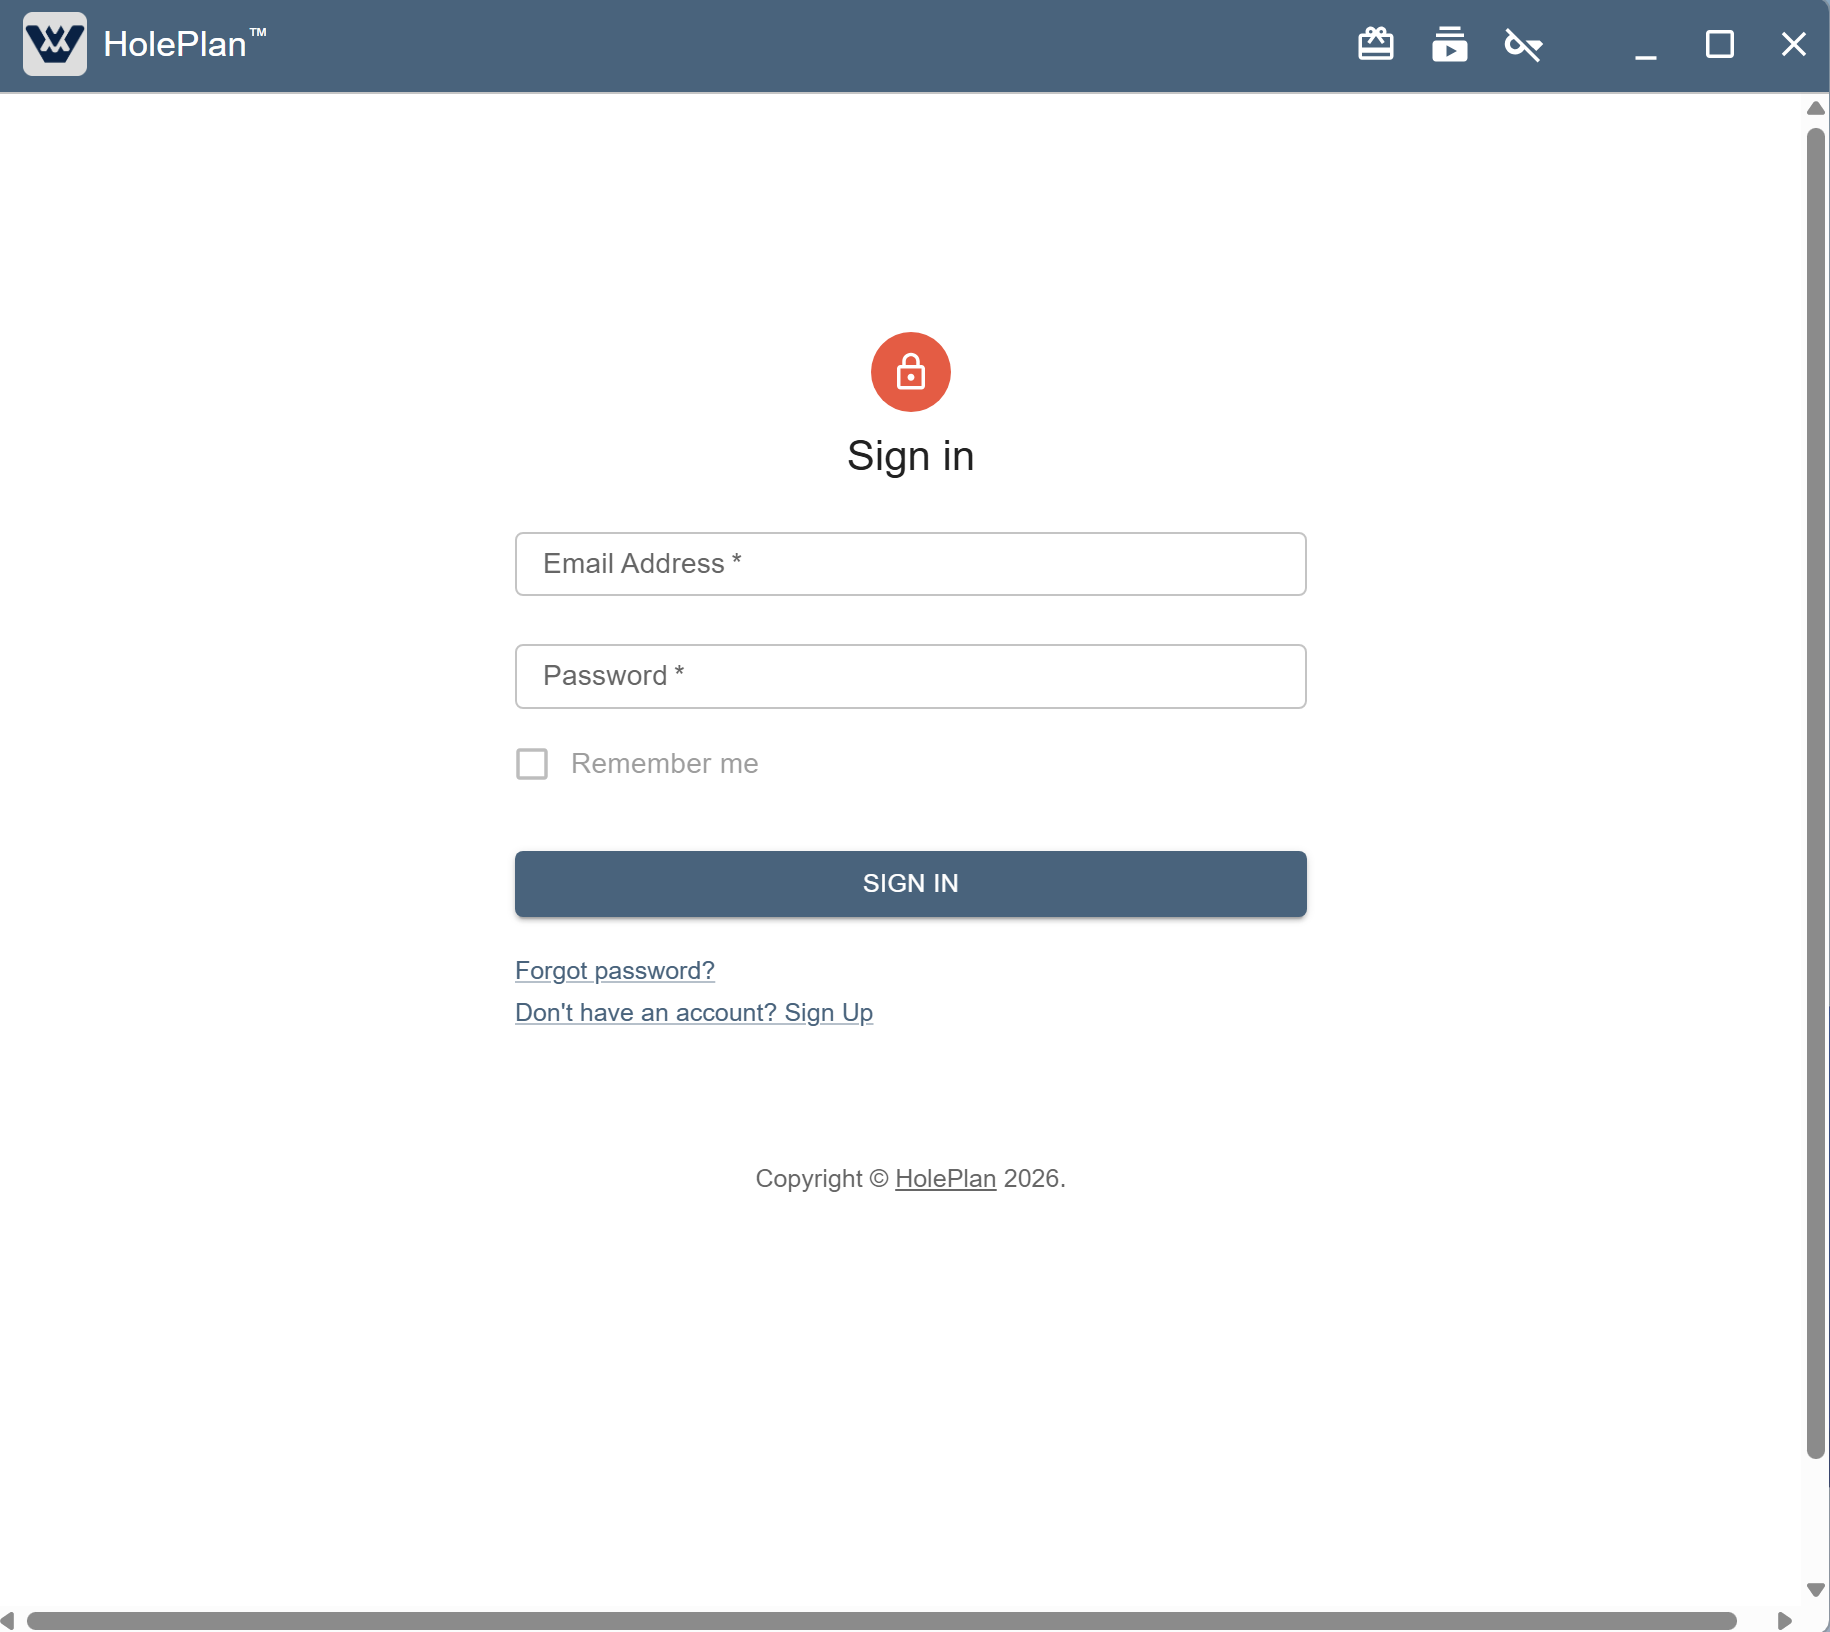
Task: Close the HolePlan window
Action: [x=1793, y=44]
